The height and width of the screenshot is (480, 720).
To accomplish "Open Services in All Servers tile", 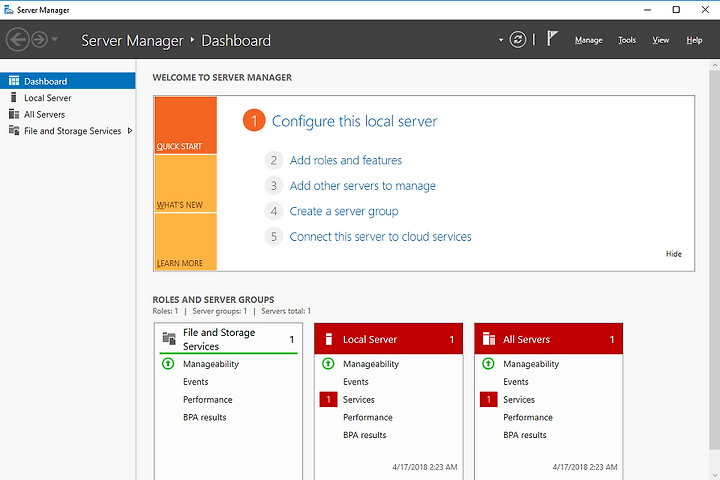I will pyautogui.click(x=519, y=400).
